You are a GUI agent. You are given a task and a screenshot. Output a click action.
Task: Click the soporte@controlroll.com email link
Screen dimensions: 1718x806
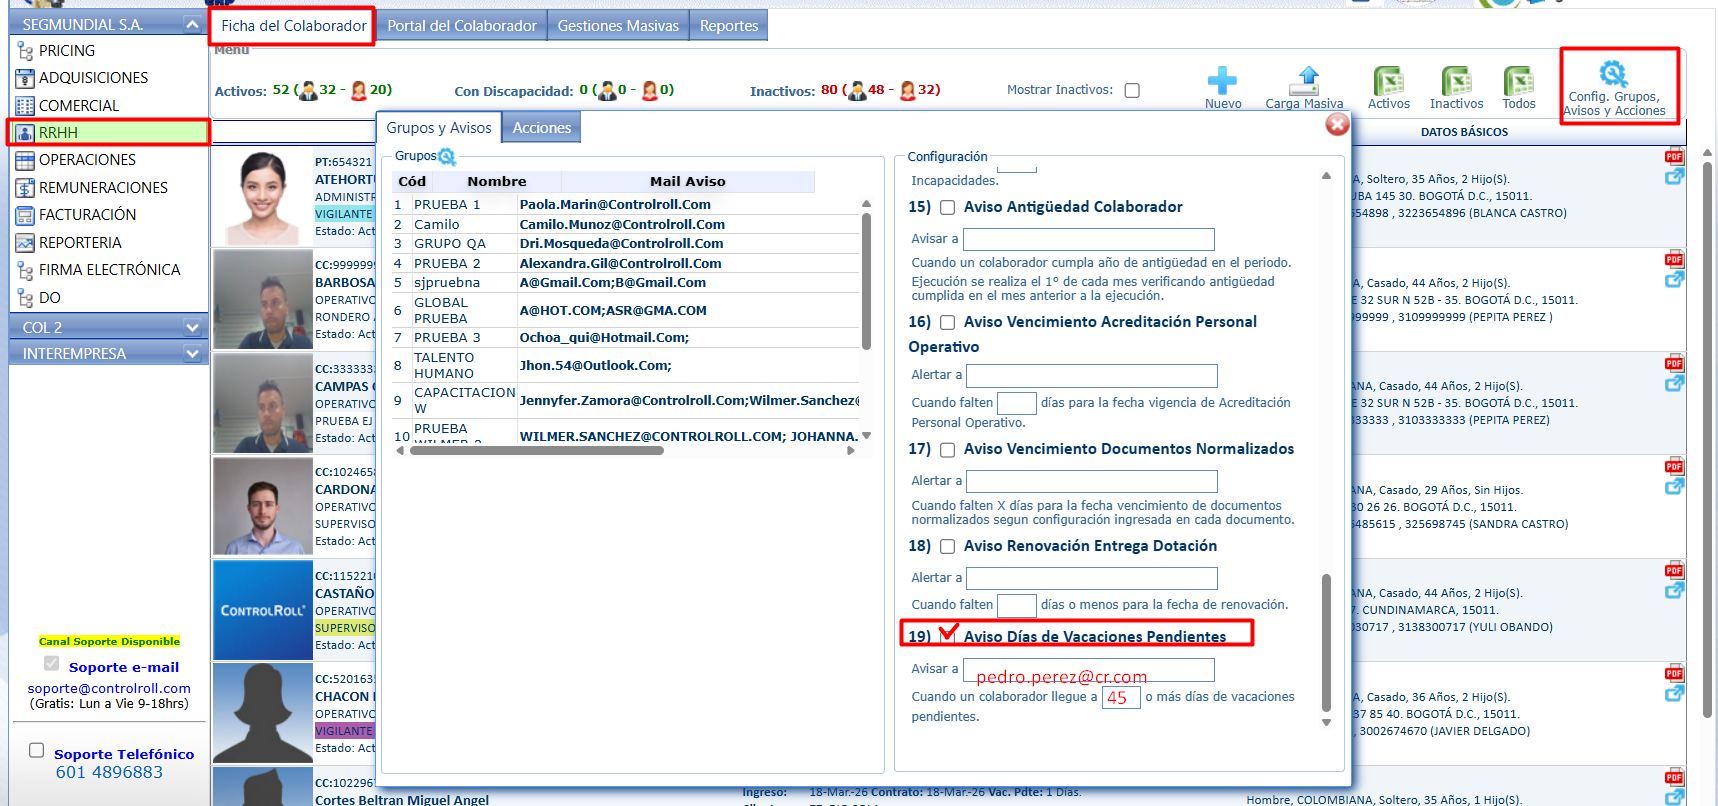tap(109, 688)
